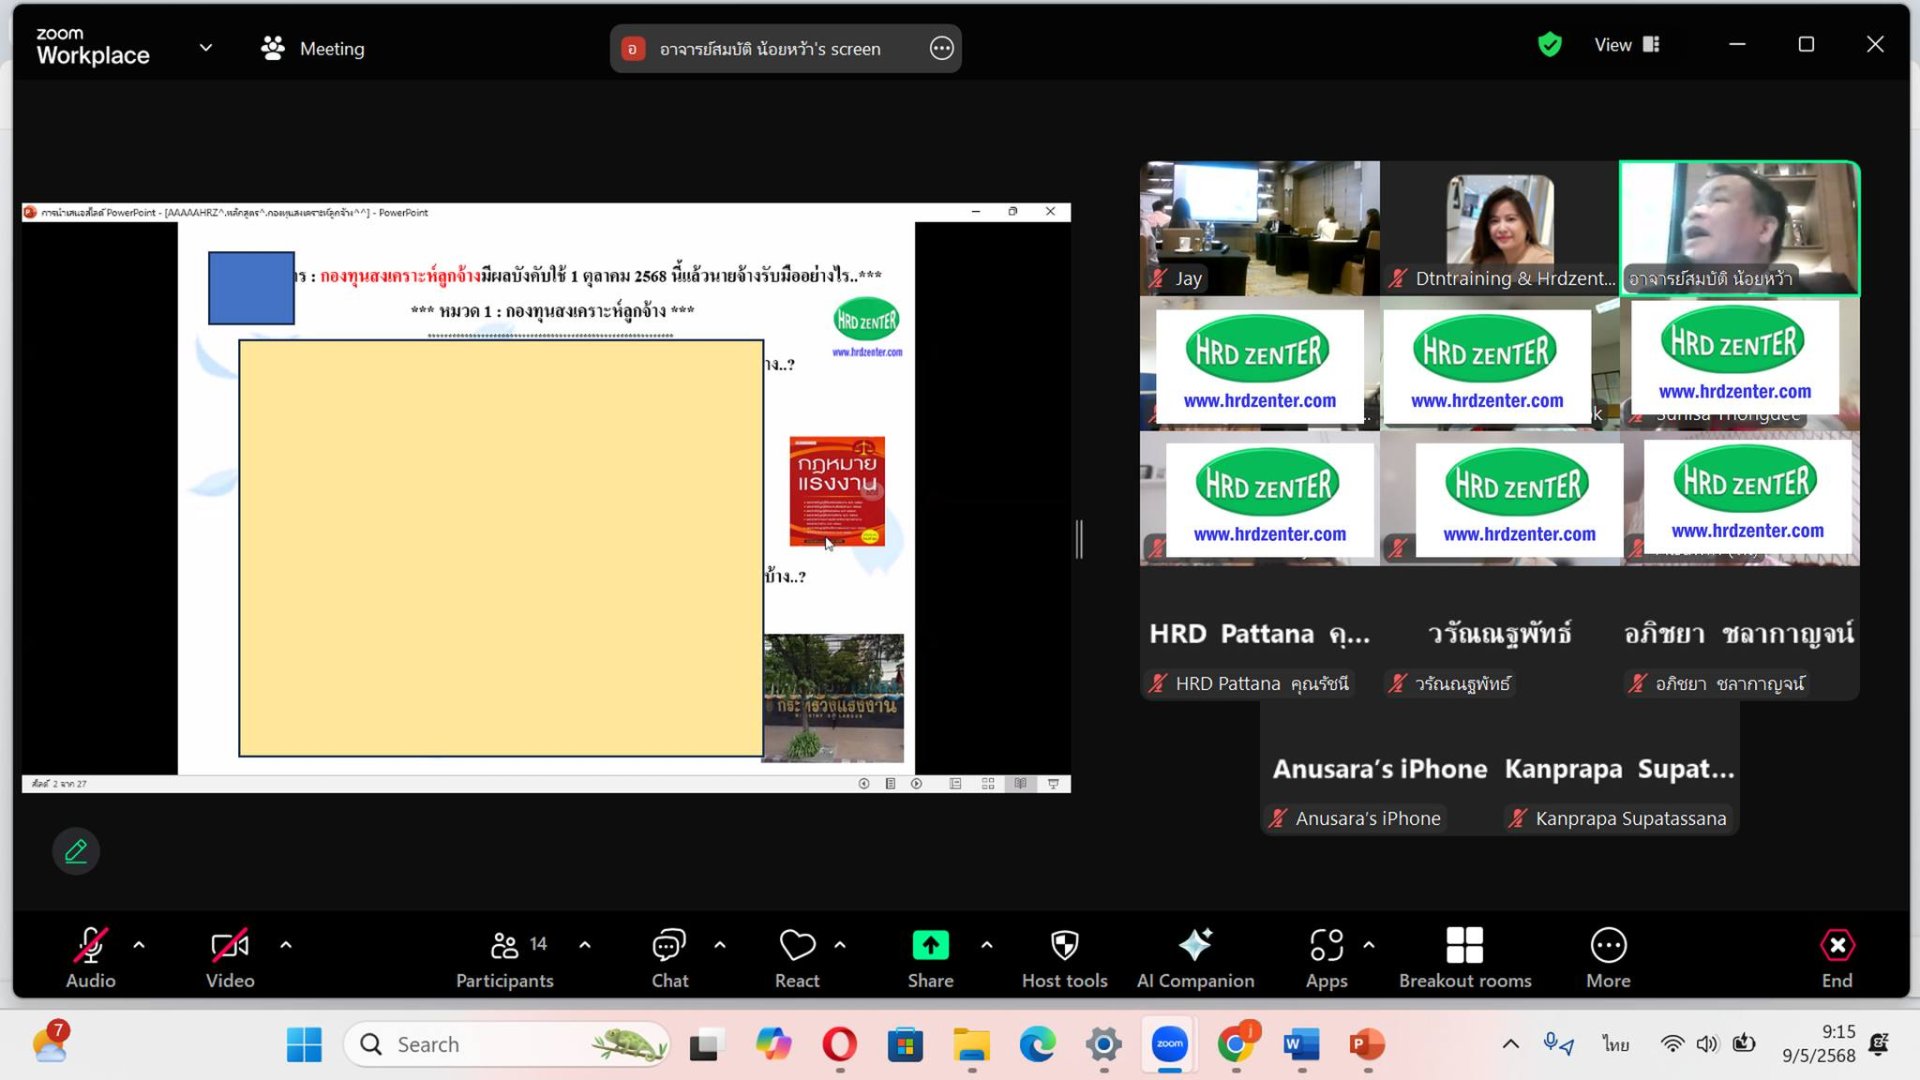Open the weather widget on taskbar
Image resolution: width=1920 pixels, height=1080 pixels.
50,1044
